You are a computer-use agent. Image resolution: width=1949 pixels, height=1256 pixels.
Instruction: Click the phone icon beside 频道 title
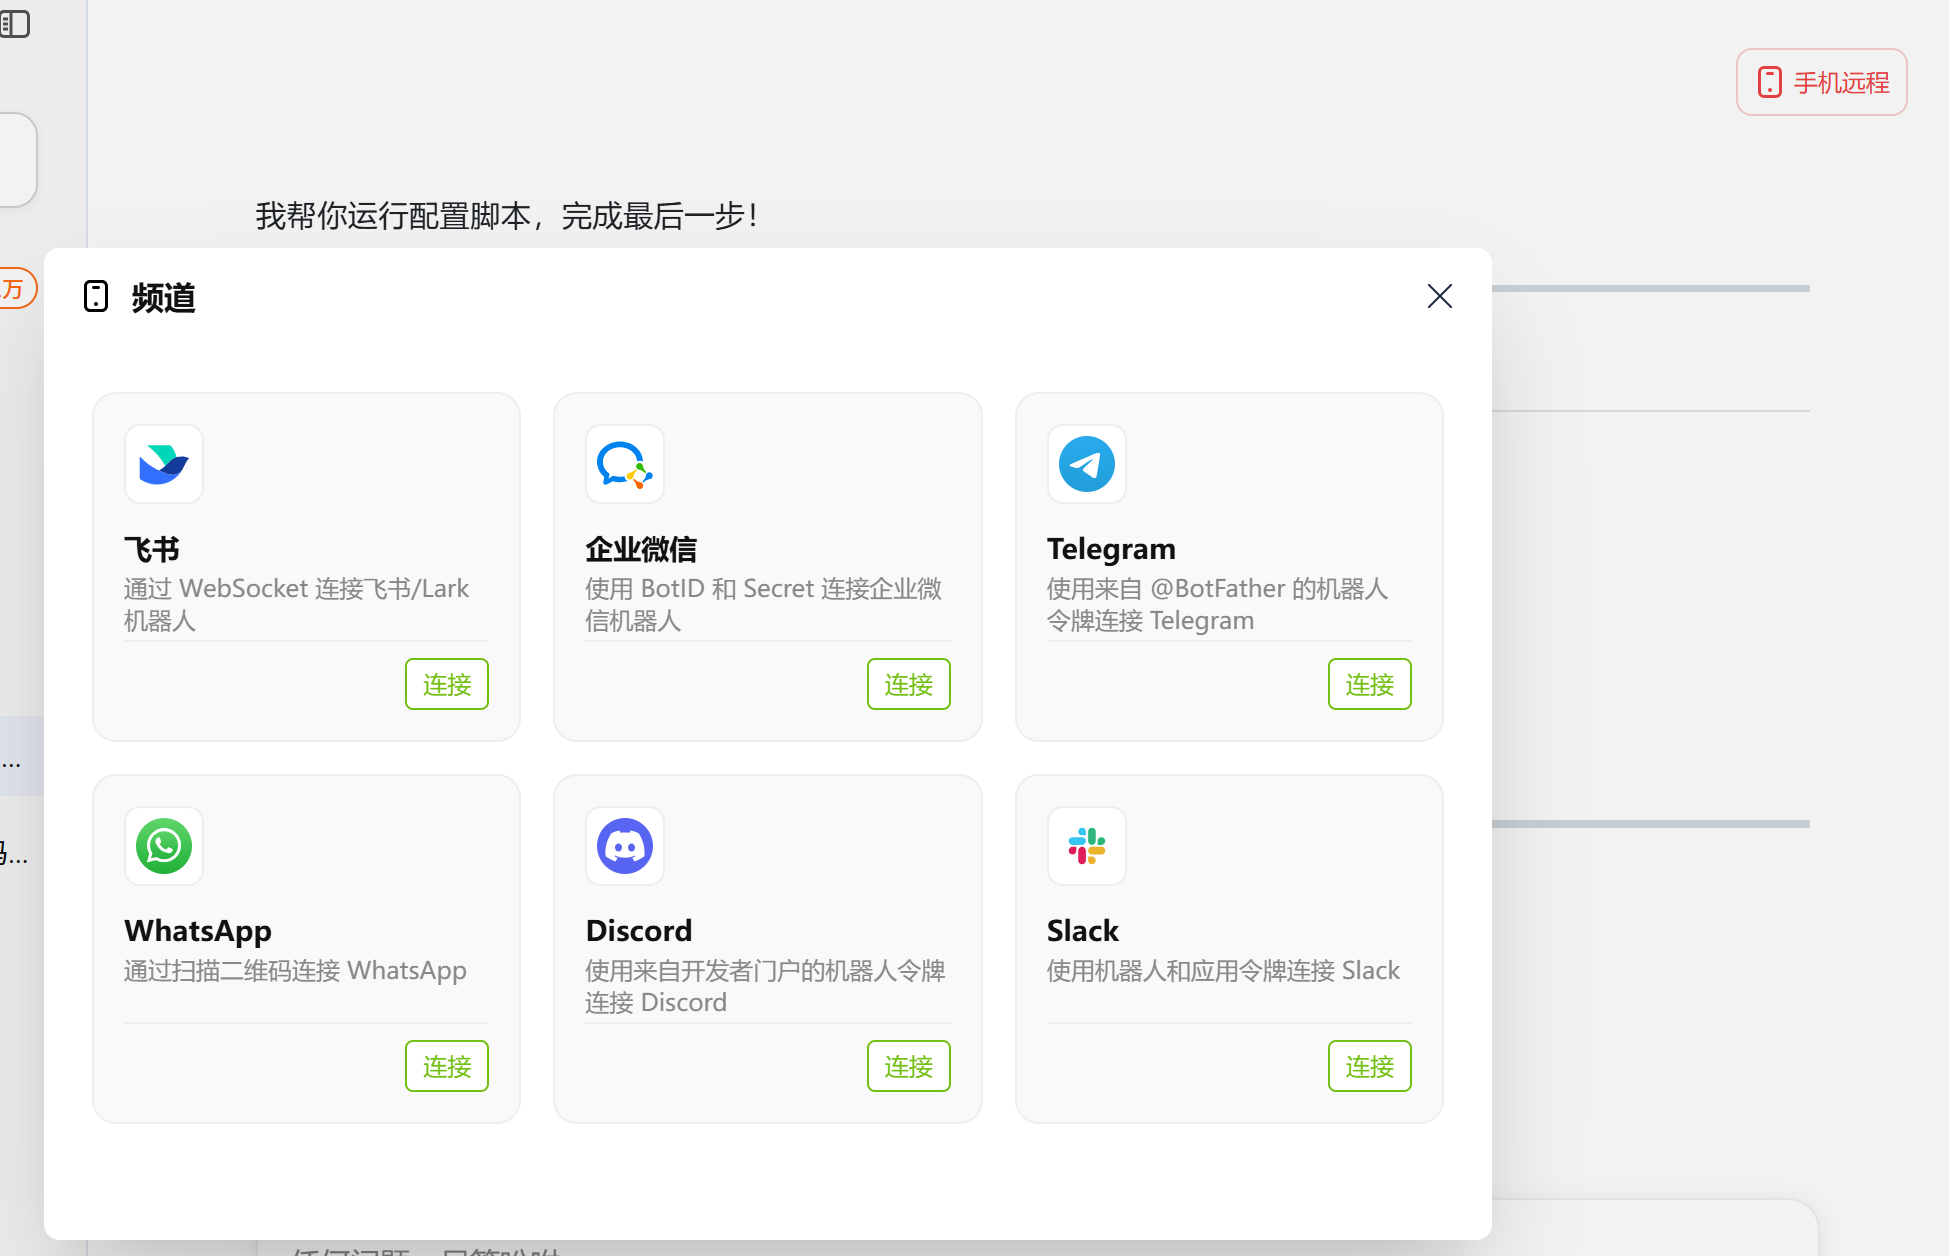coord(96,296)
